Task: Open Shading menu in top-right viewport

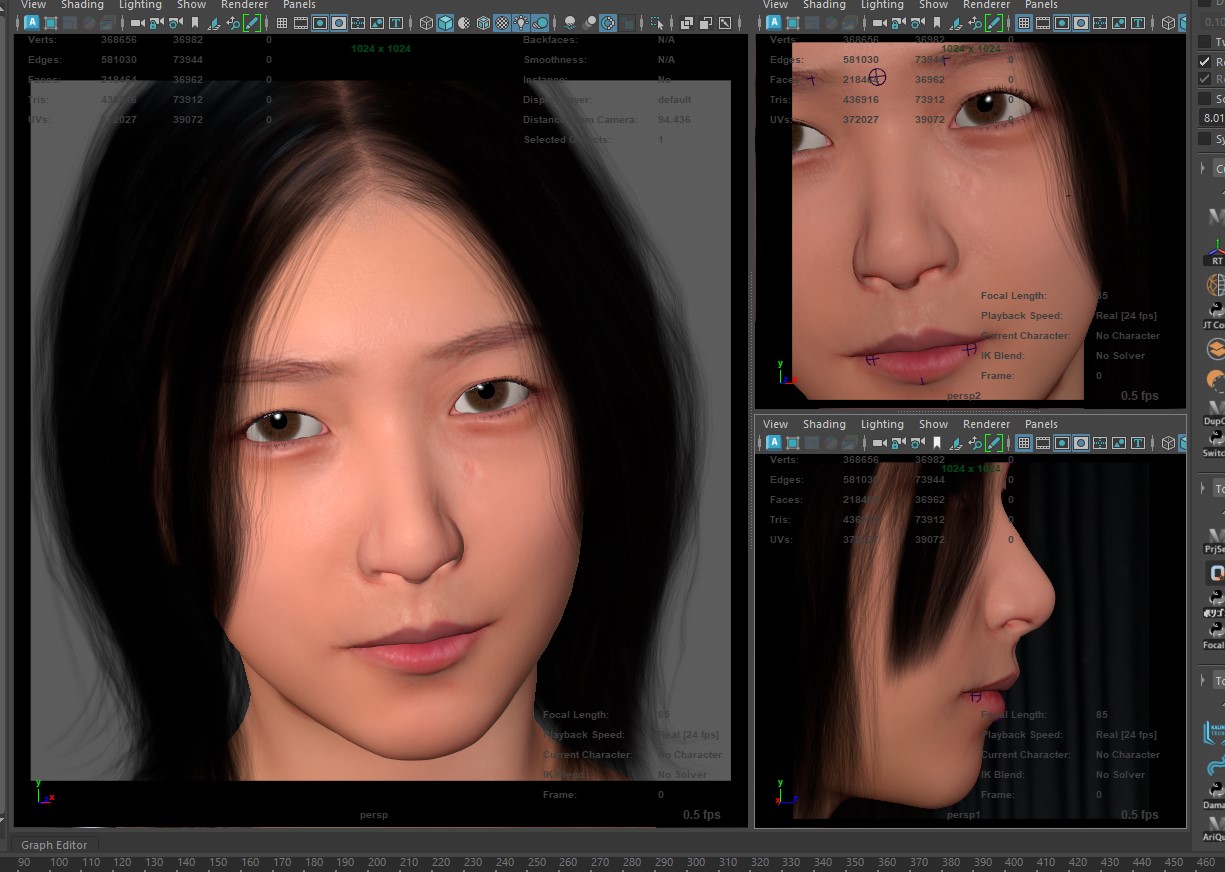Action: 824,5
